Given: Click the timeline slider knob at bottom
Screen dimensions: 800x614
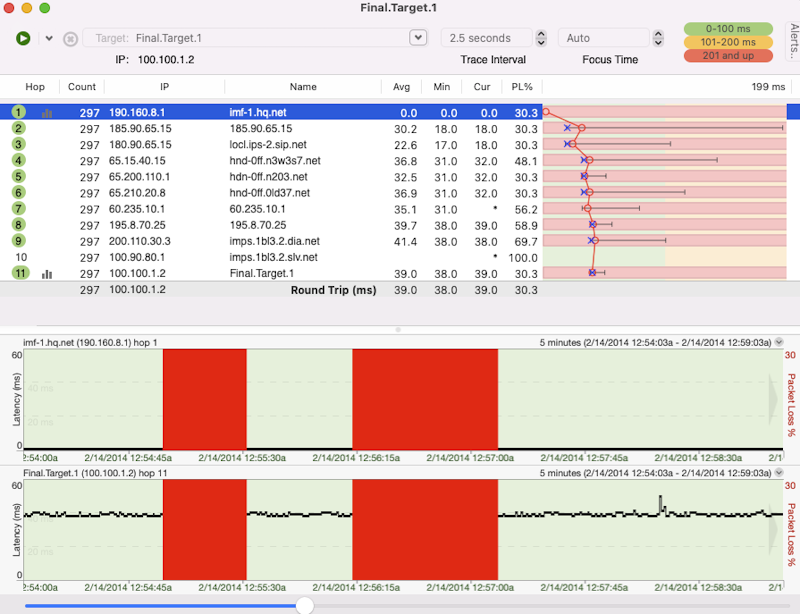Looking at the screenshot, I should coord(305,605).
